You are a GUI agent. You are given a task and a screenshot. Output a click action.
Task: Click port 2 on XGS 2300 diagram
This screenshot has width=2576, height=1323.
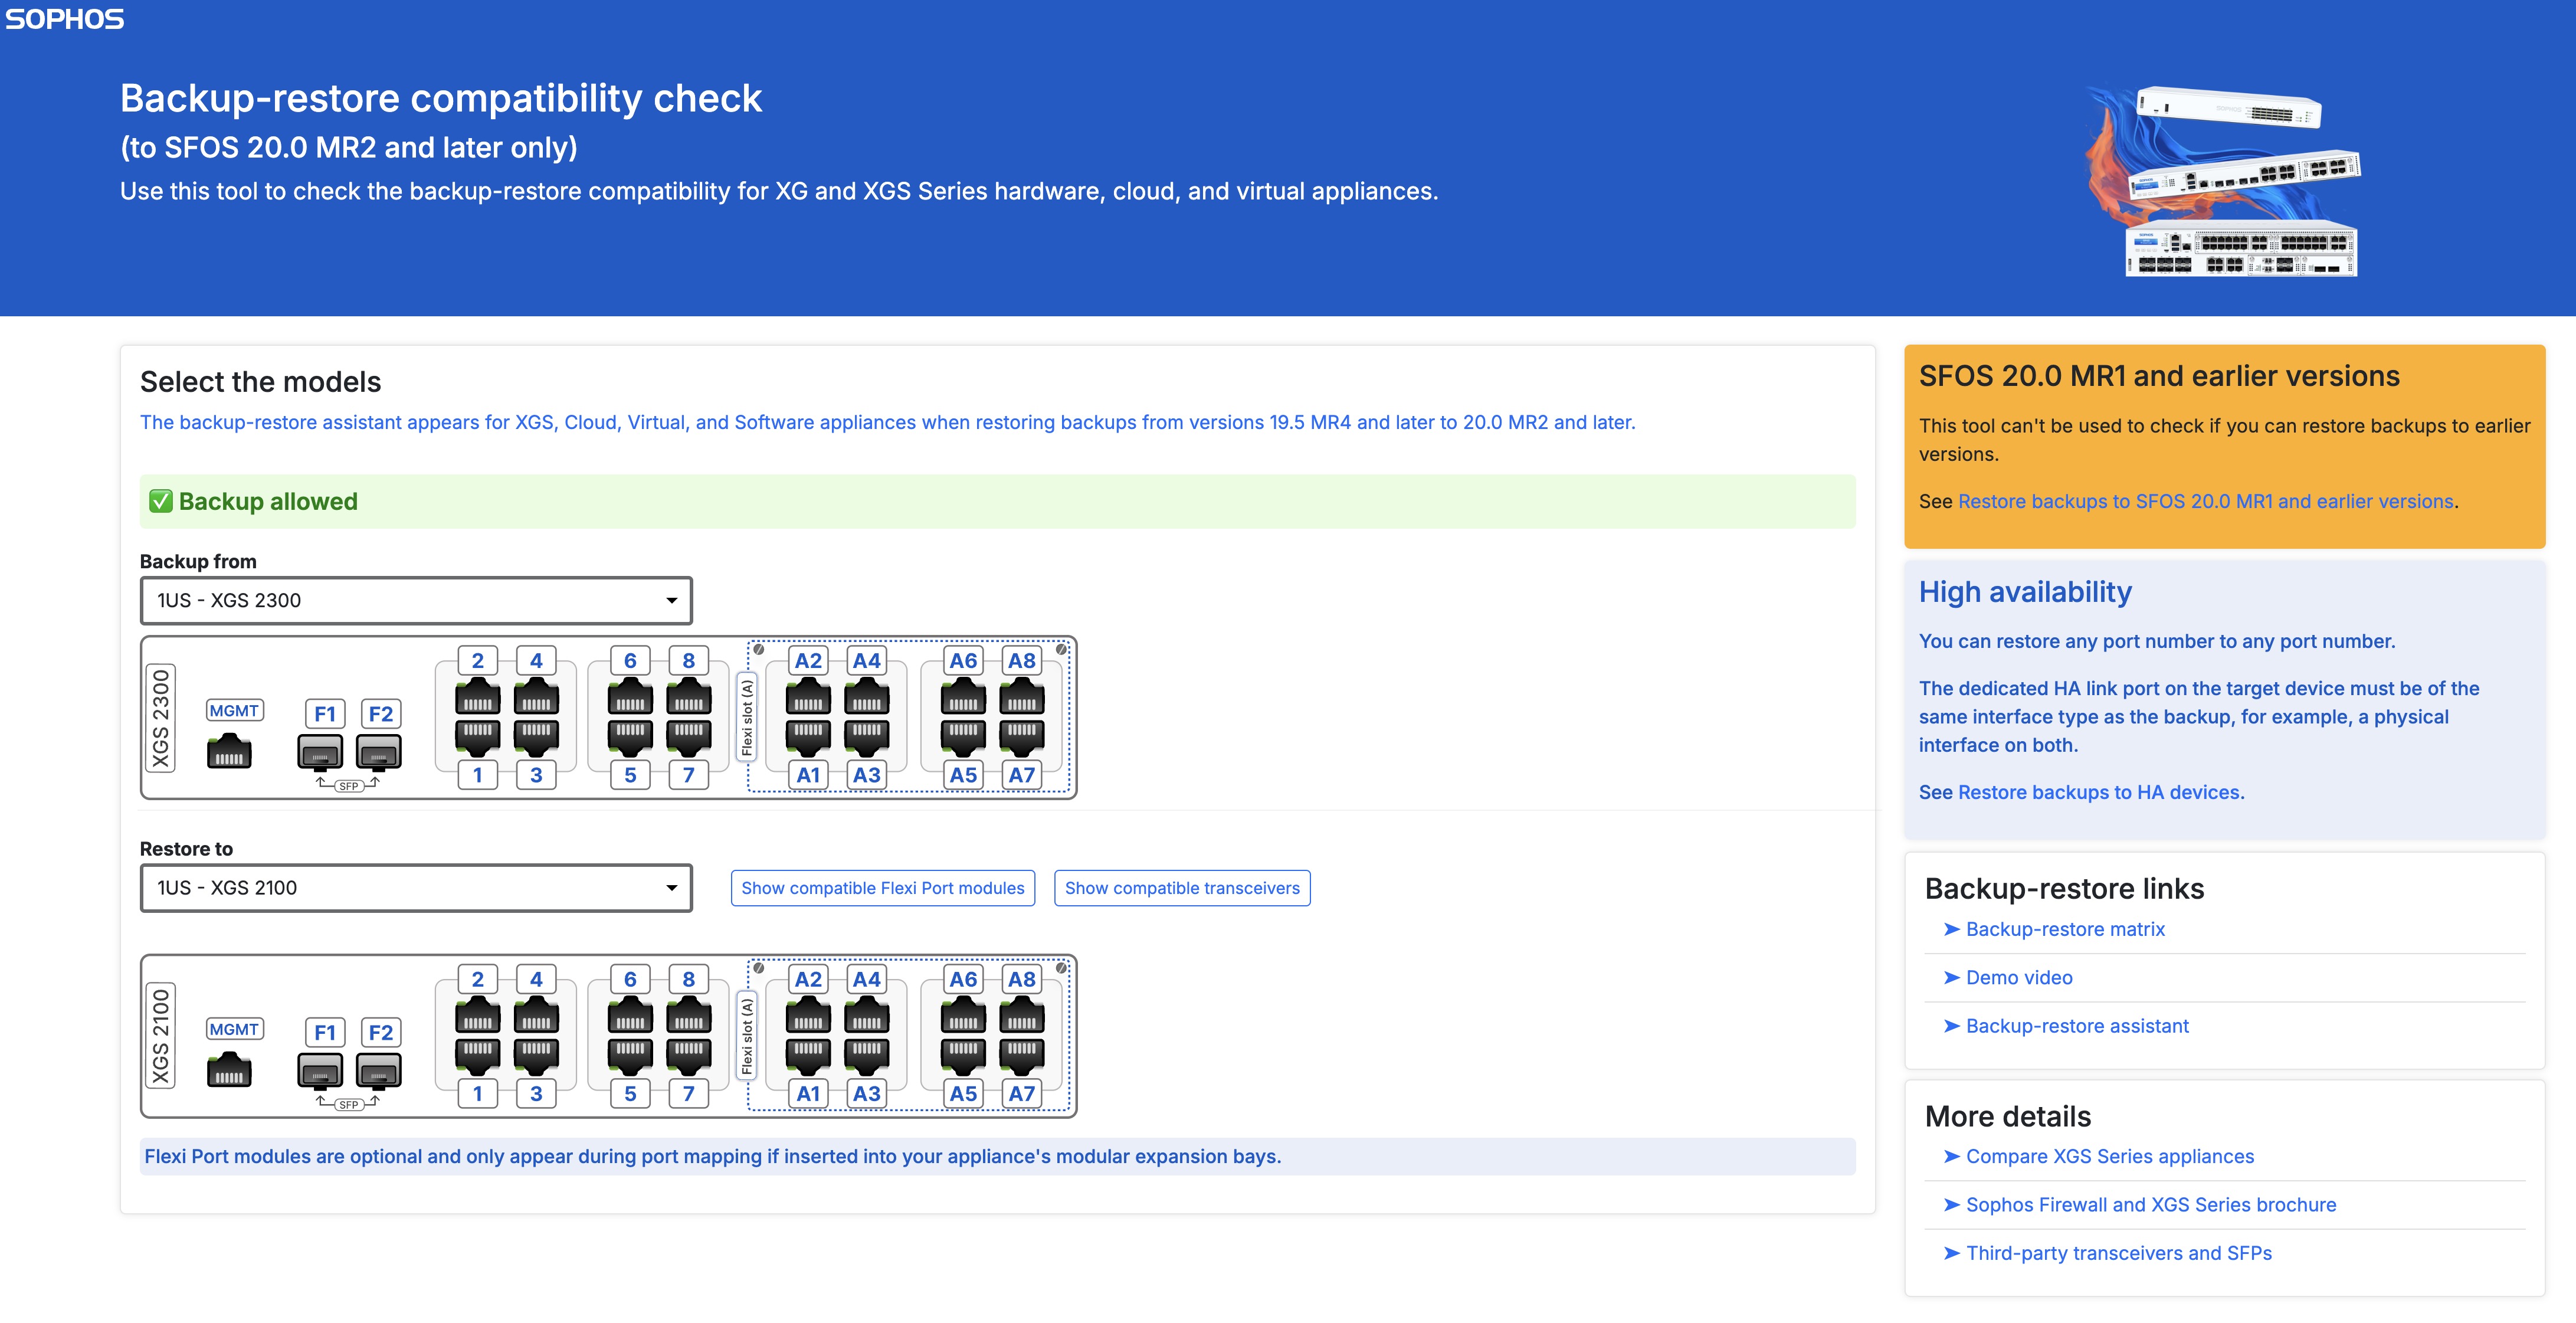[x=477, y=697]
